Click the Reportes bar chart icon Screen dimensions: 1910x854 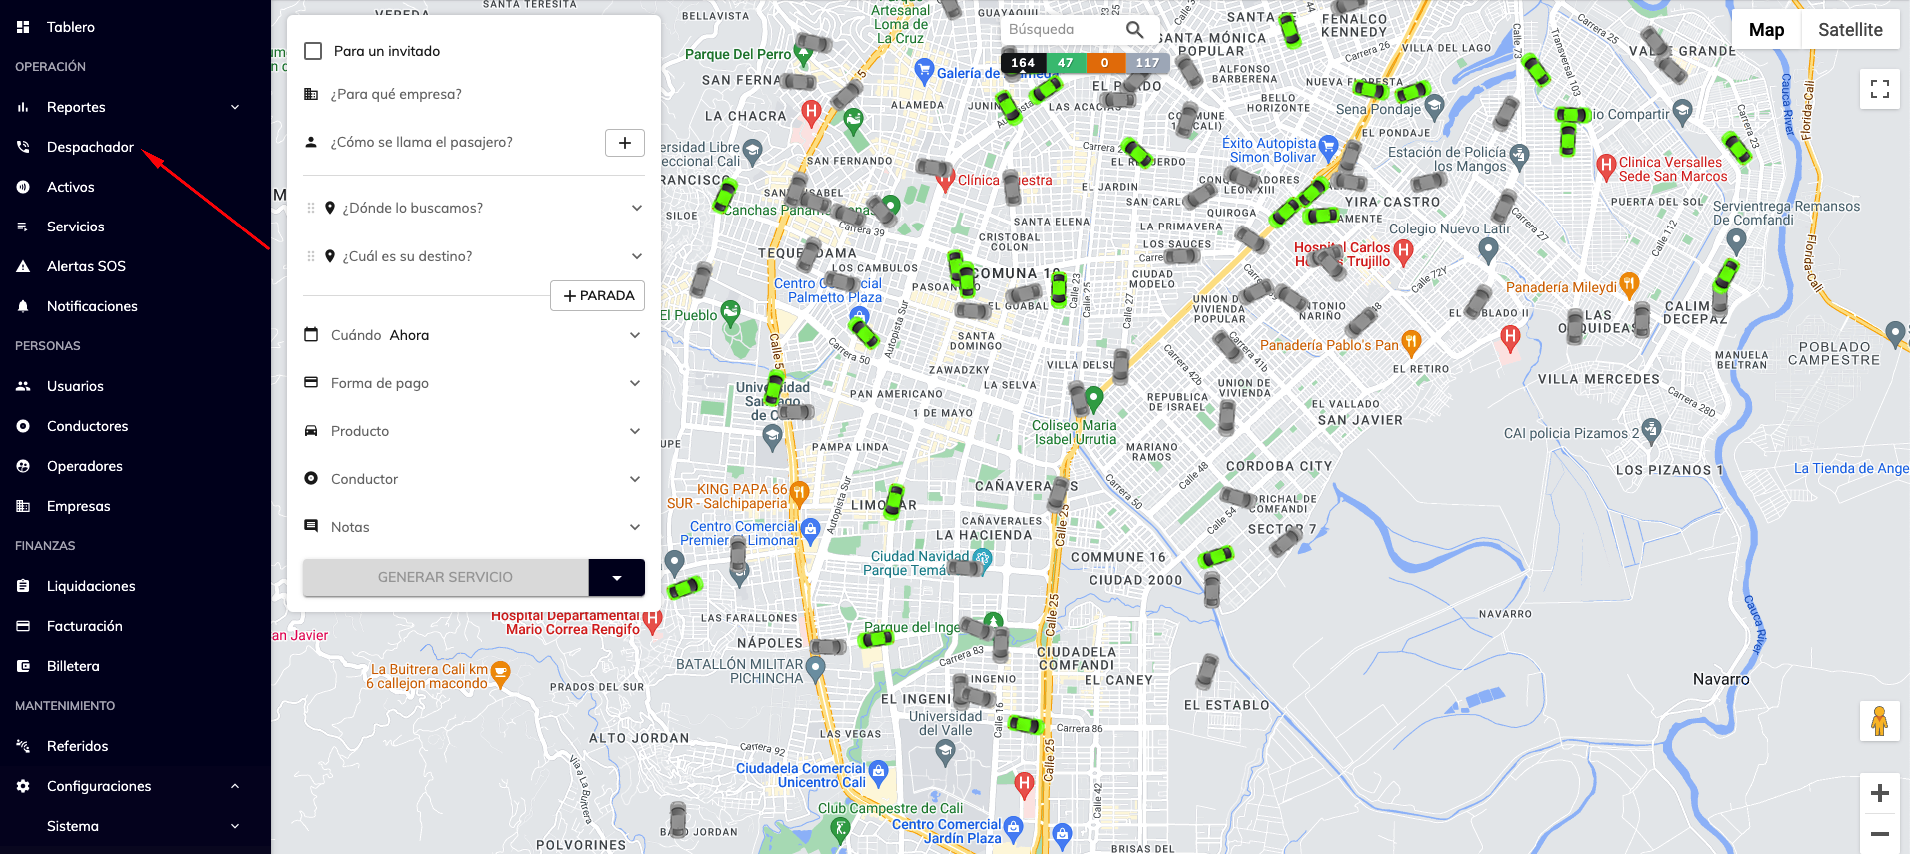[23, 107]
